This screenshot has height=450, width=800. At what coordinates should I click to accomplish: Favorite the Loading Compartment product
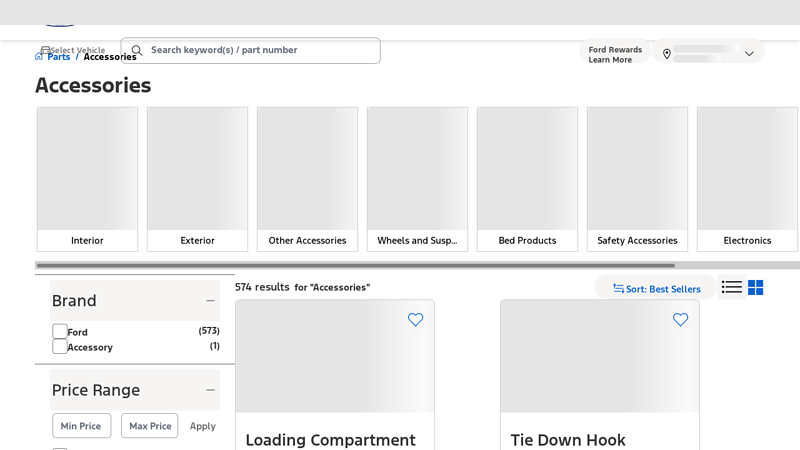[x=415, y=320]
